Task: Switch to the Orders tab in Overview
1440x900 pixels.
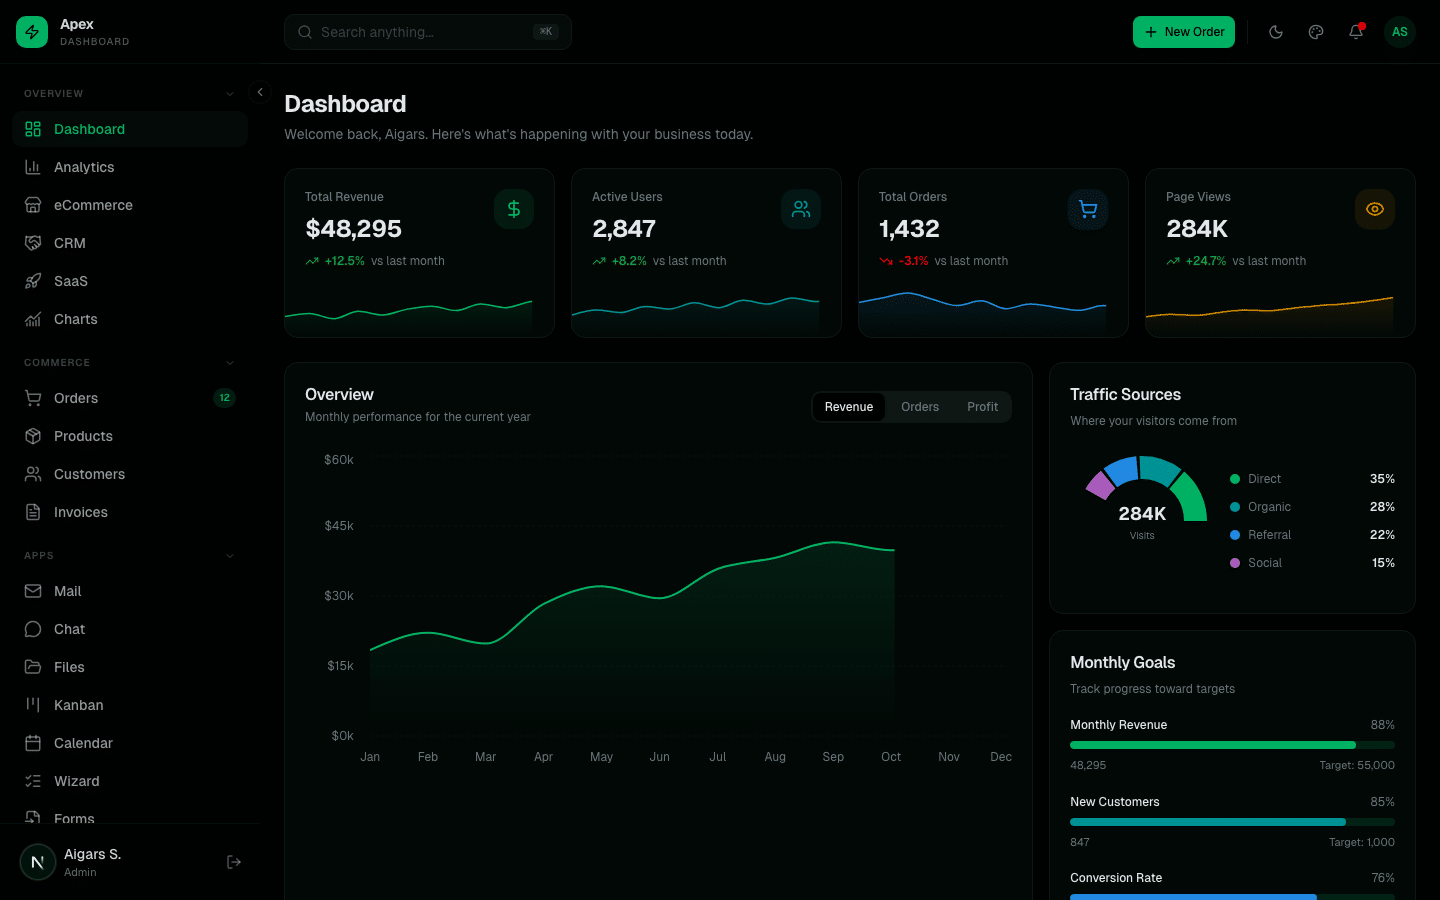Action: pos(919,407)
